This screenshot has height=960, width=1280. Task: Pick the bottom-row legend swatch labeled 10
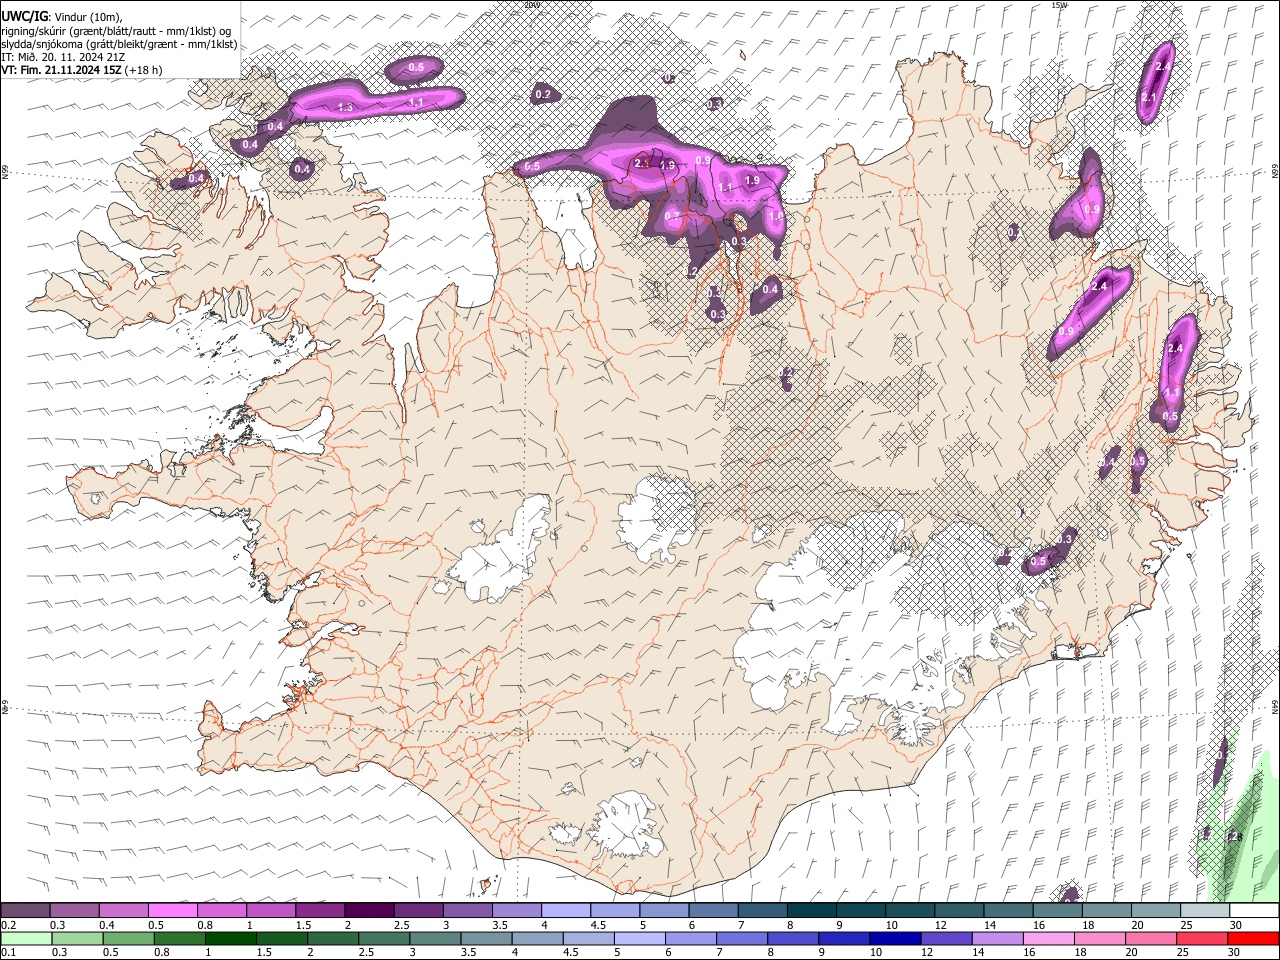click(896, 938)
